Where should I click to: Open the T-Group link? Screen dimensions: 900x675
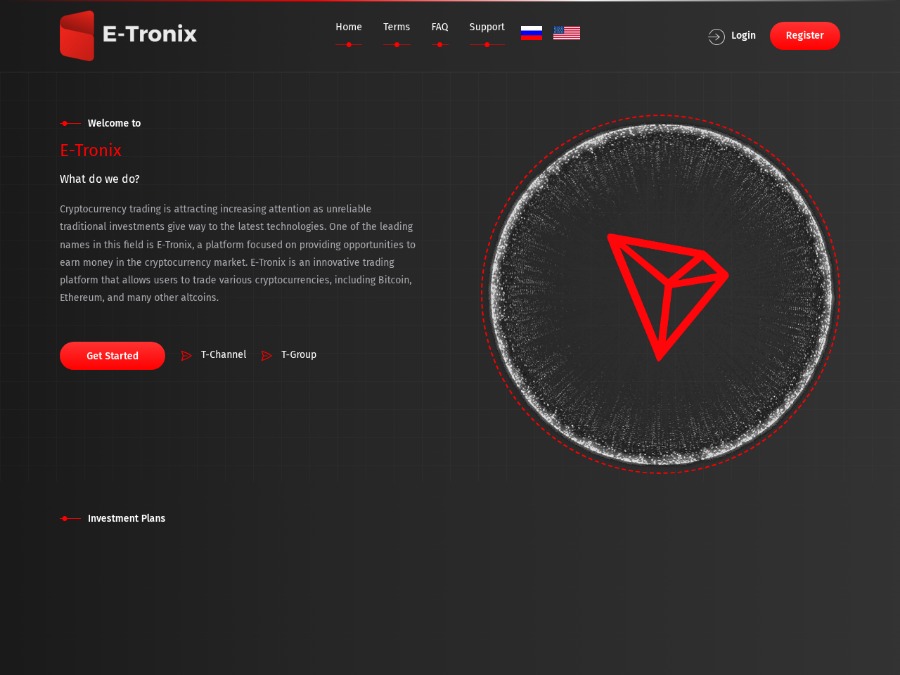298,355
